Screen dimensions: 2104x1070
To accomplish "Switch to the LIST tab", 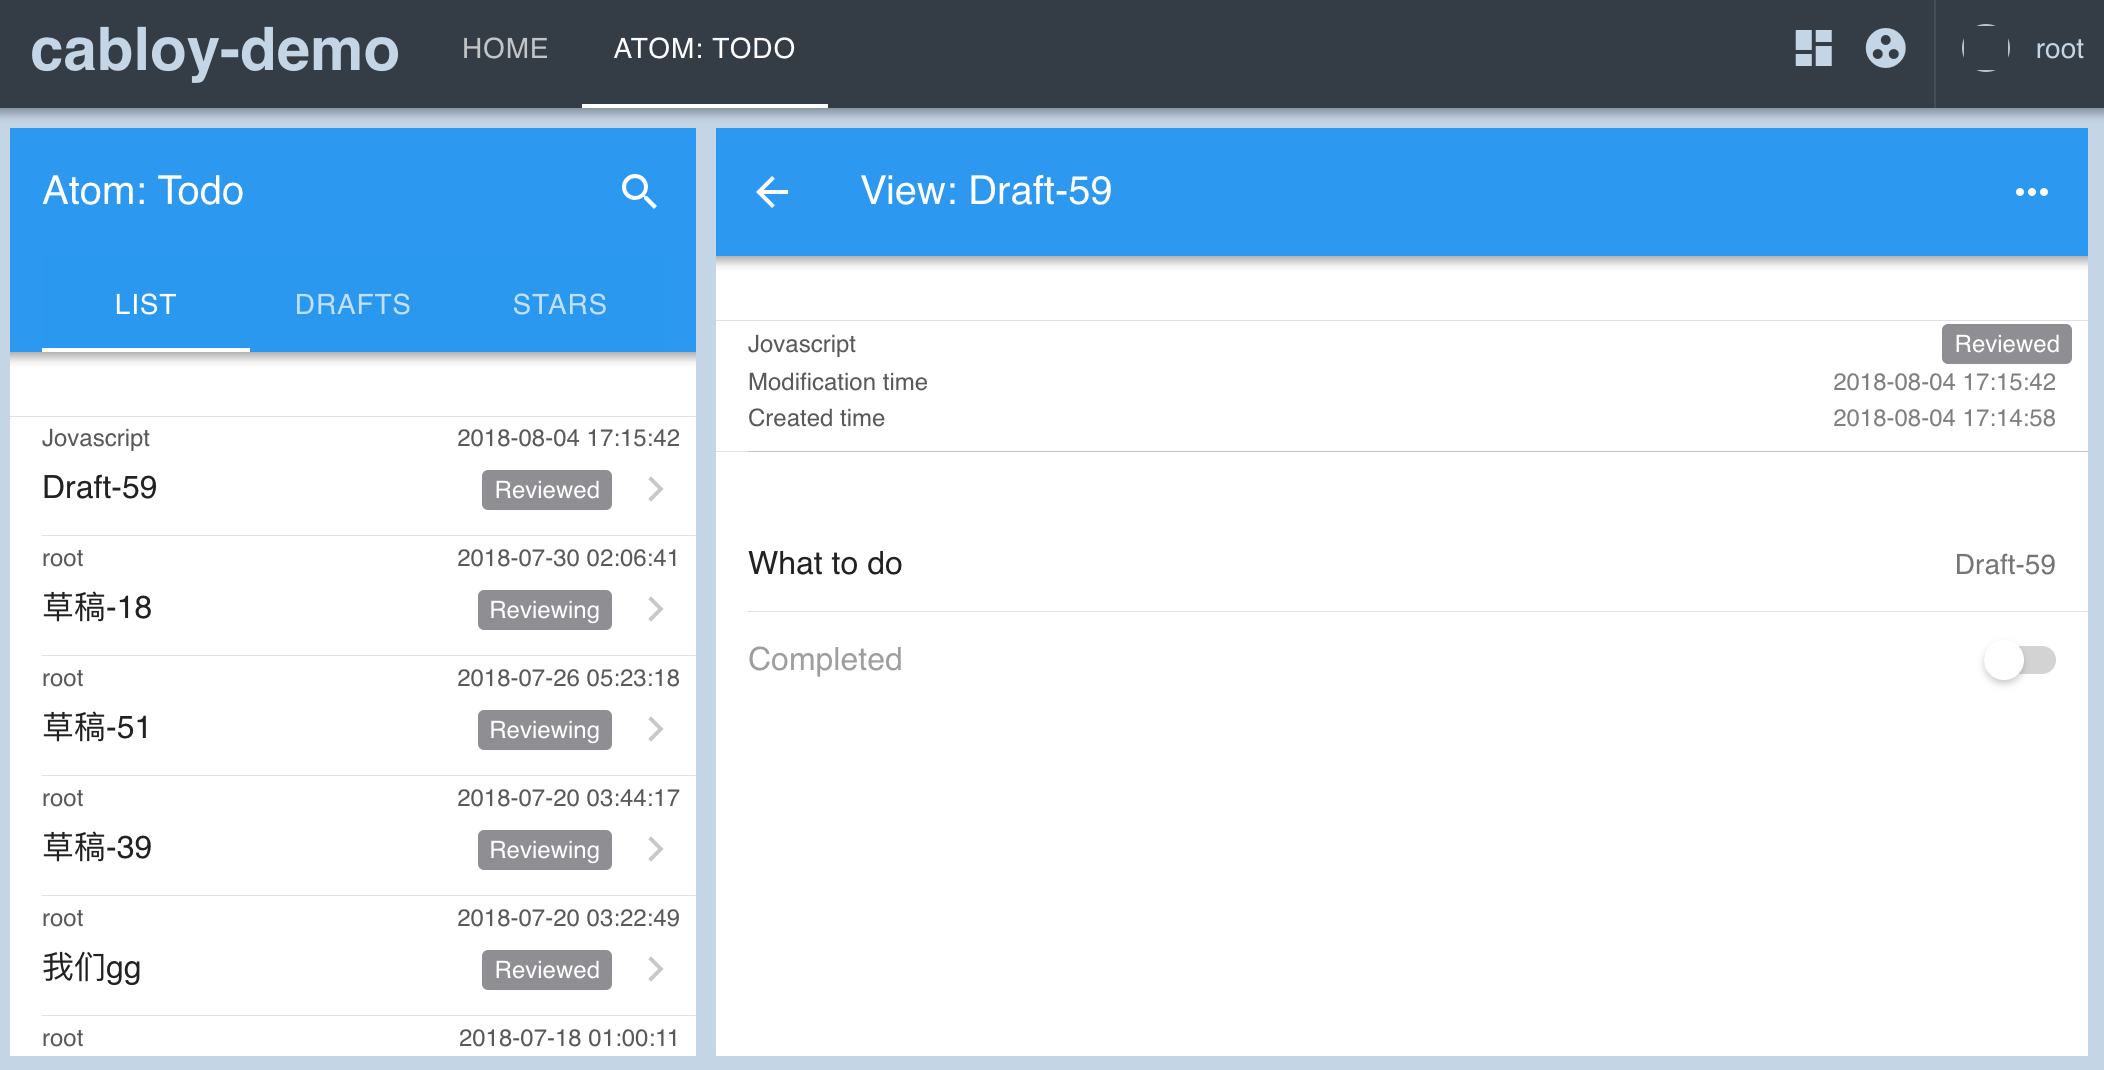I will pos(146,304).
